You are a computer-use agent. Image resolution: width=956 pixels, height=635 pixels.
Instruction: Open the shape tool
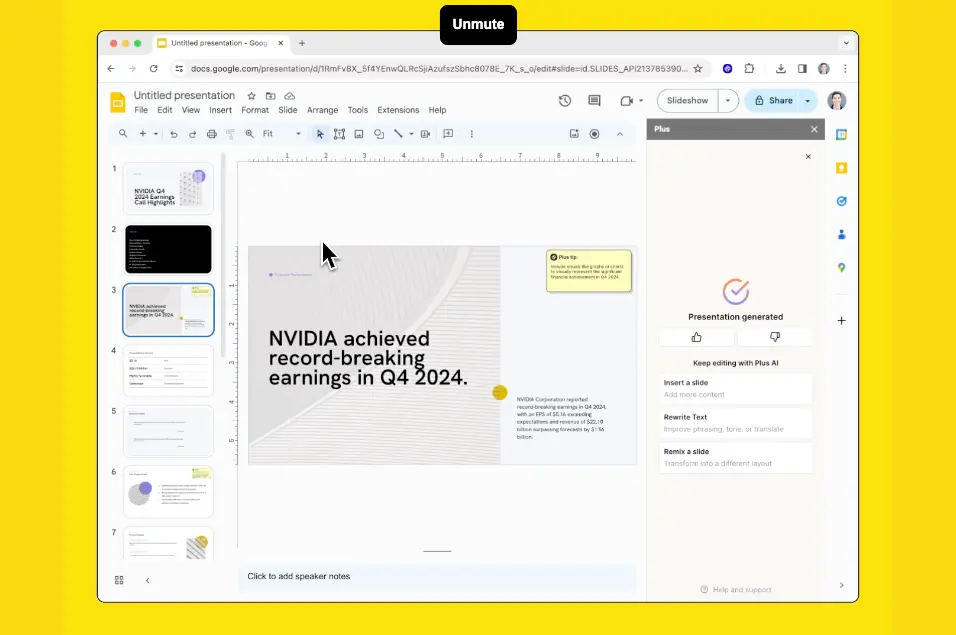(x=379, y=134)
